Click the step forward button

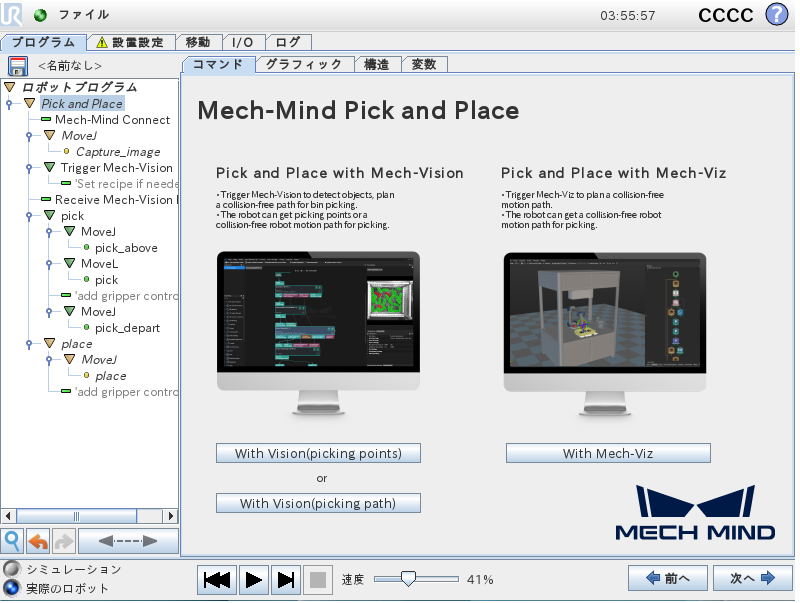point(286,580)
